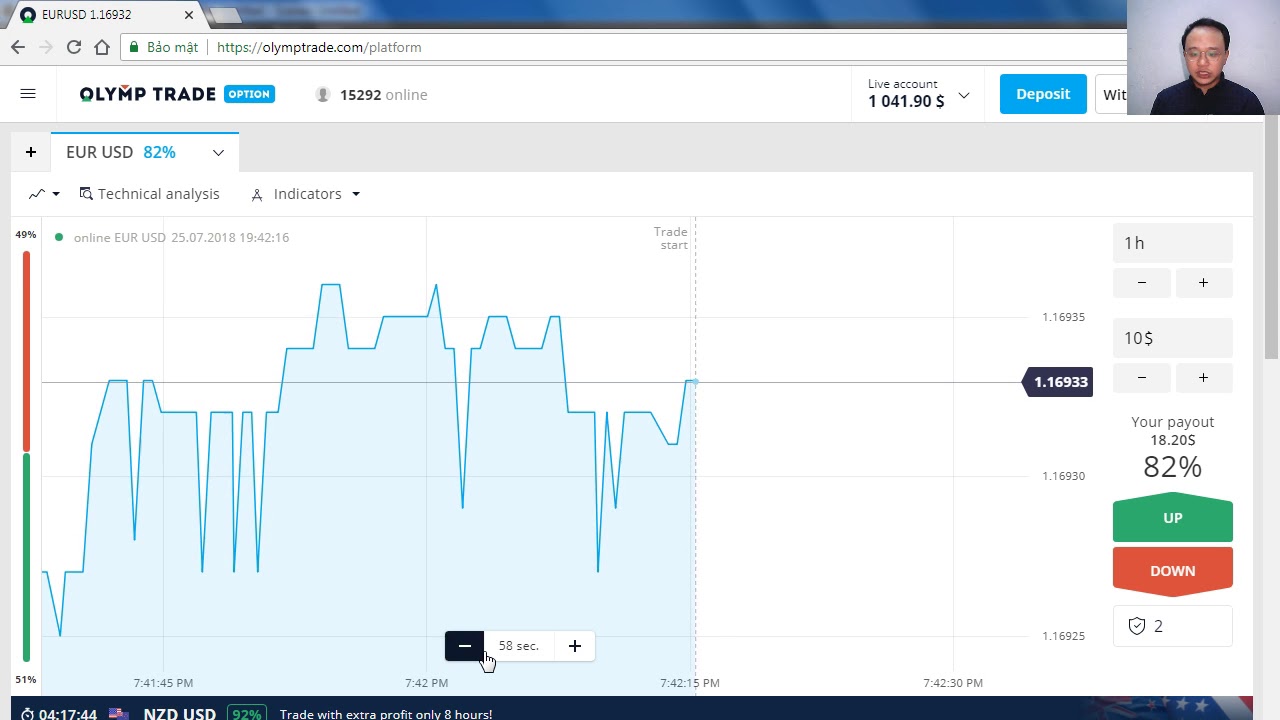Click the online EUR USD timestamp label

(181, 237)
